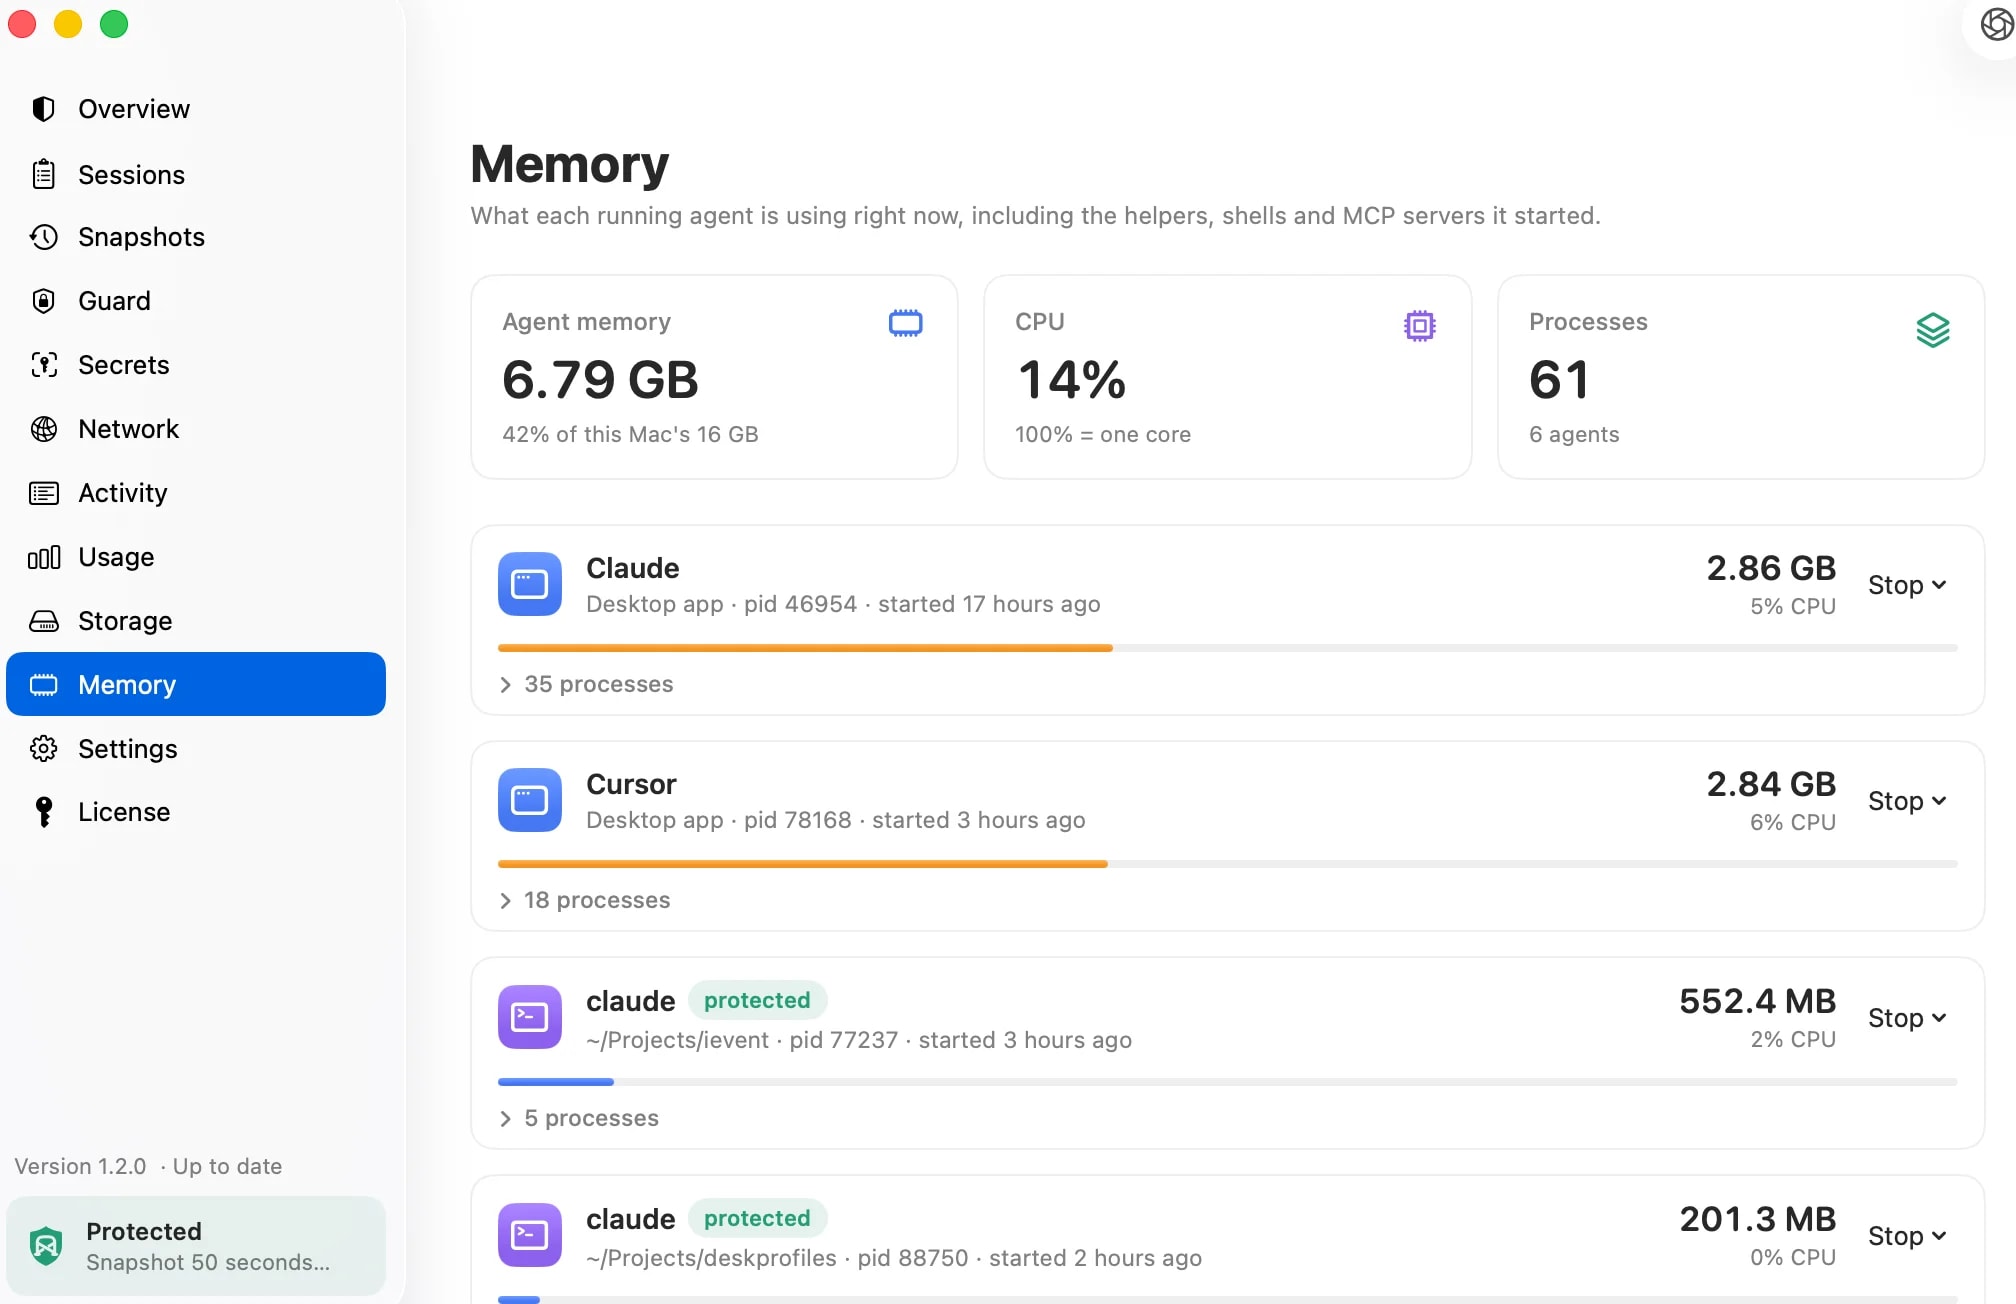
Task: Click the memory chip icon in Agent memory card
Action: pyautogui.click(x=906, y=323)
